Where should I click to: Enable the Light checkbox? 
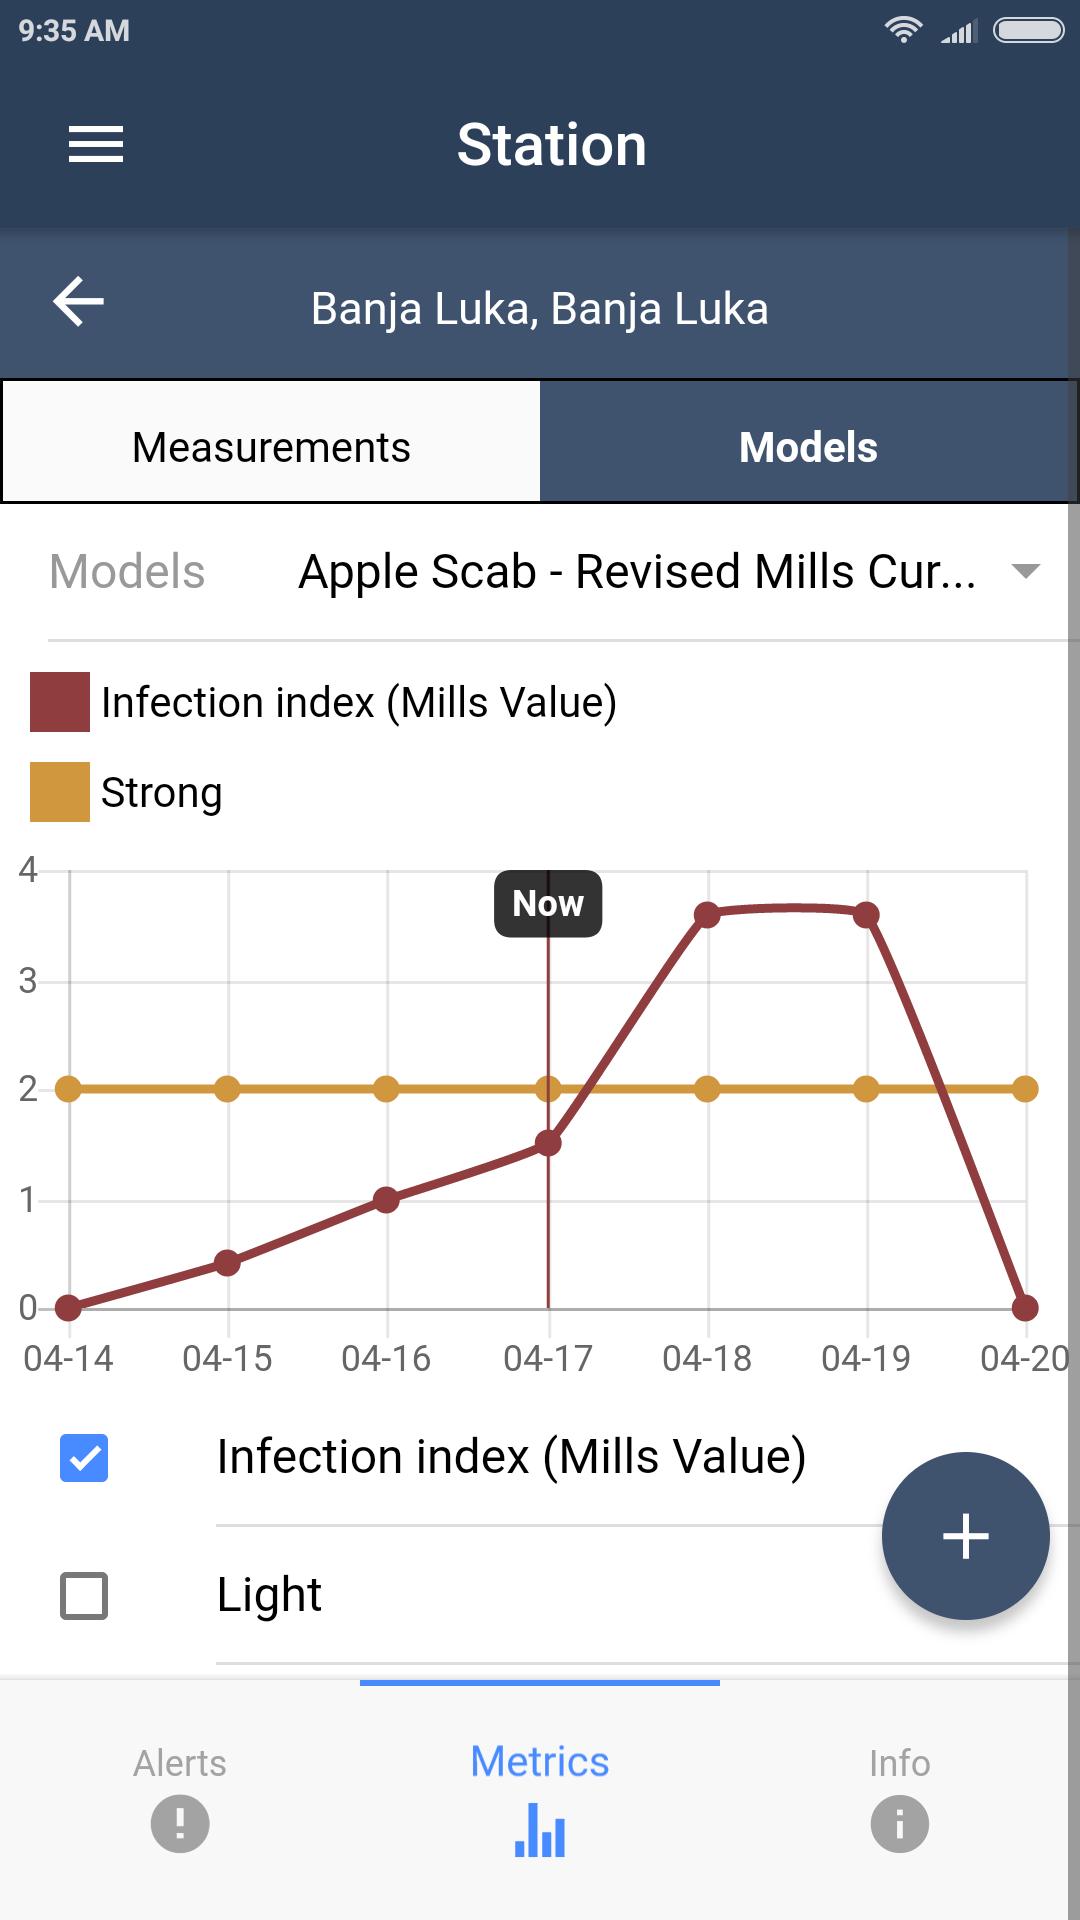(x=84, y=1595)
